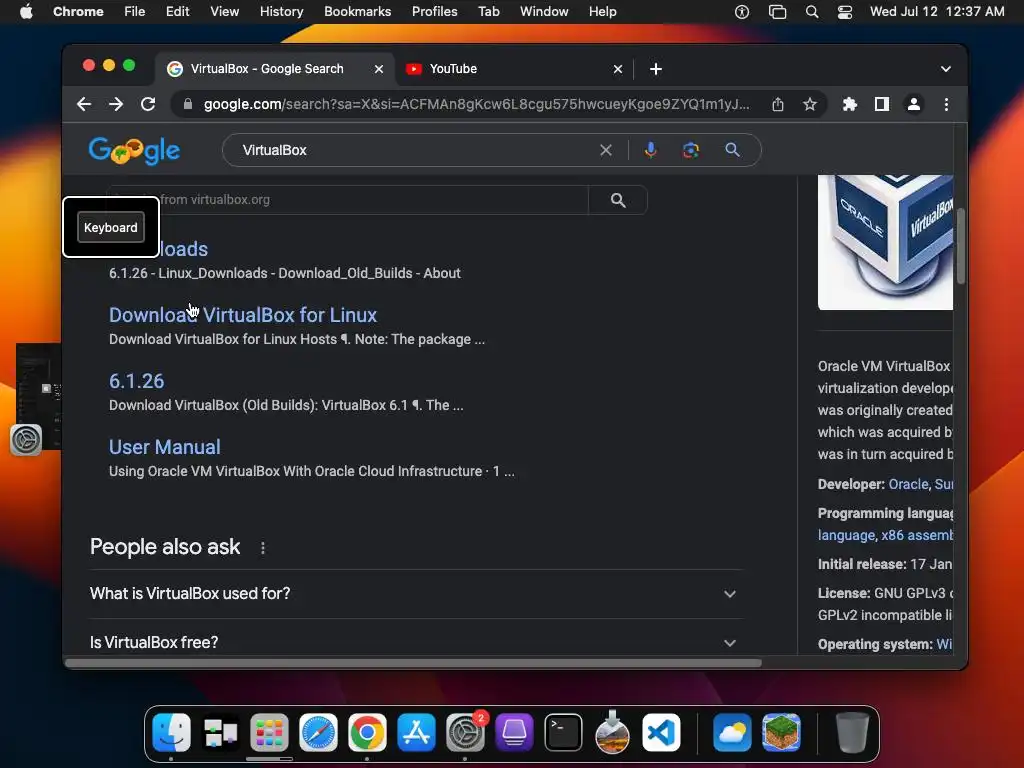1024x768 pixels.
Task: Open the Chrome File menu
Action: click(x=135, y=12)
